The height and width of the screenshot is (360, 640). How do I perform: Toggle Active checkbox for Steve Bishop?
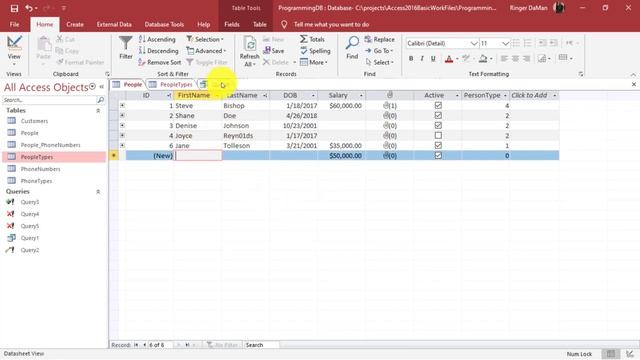pyautogui.click(x=438, y=105)
